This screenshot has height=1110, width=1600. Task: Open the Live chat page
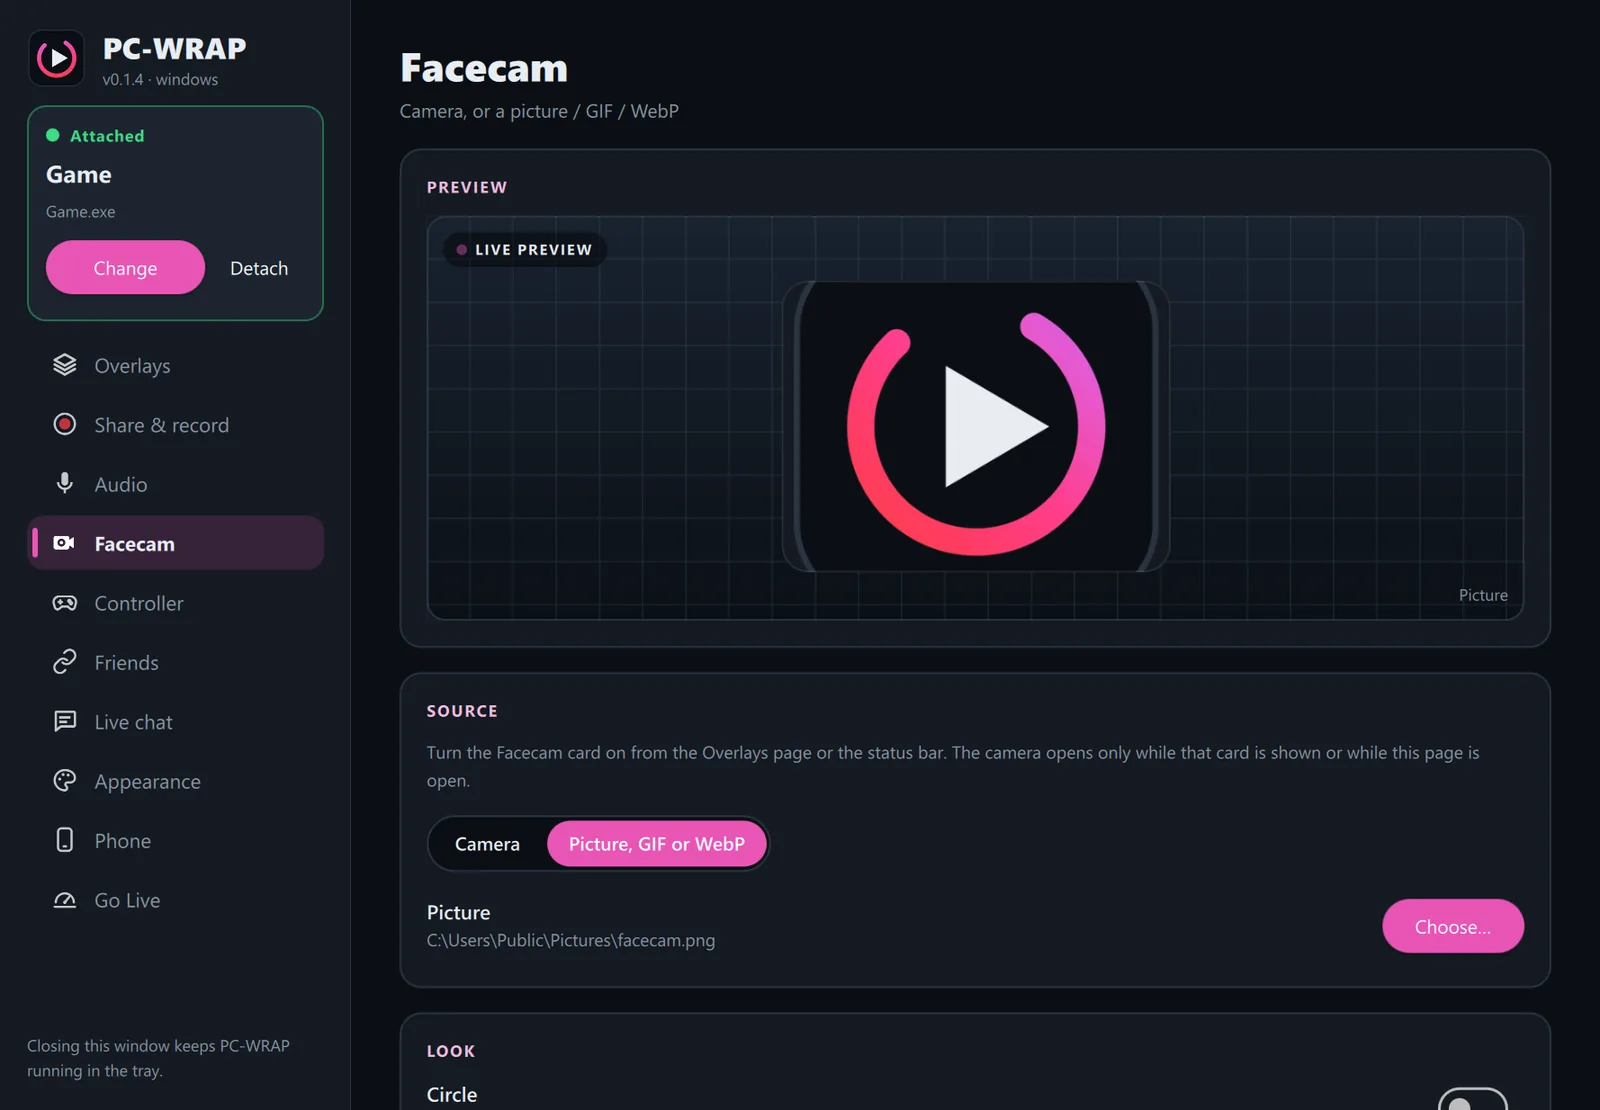click(x=175, y=722)
